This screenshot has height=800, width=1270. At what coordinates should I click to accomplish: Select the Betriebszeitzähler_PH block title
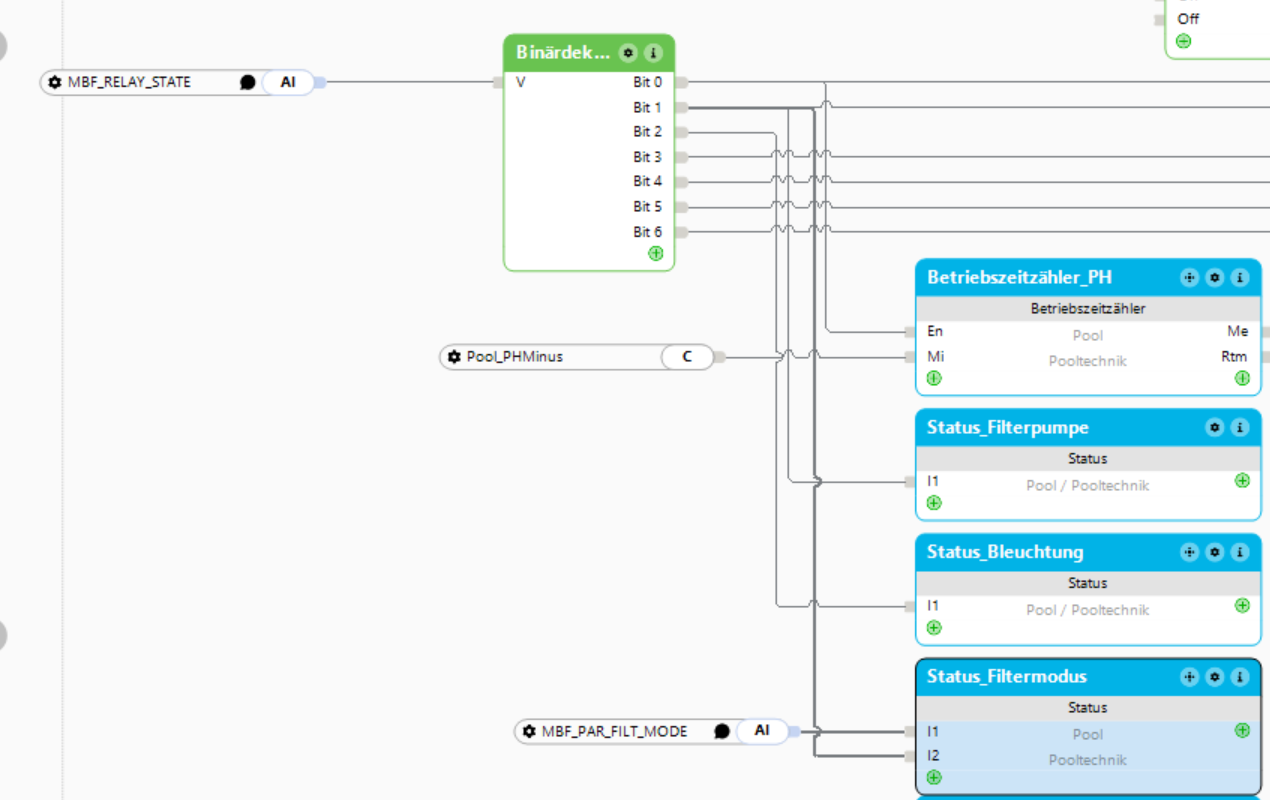1019,278
